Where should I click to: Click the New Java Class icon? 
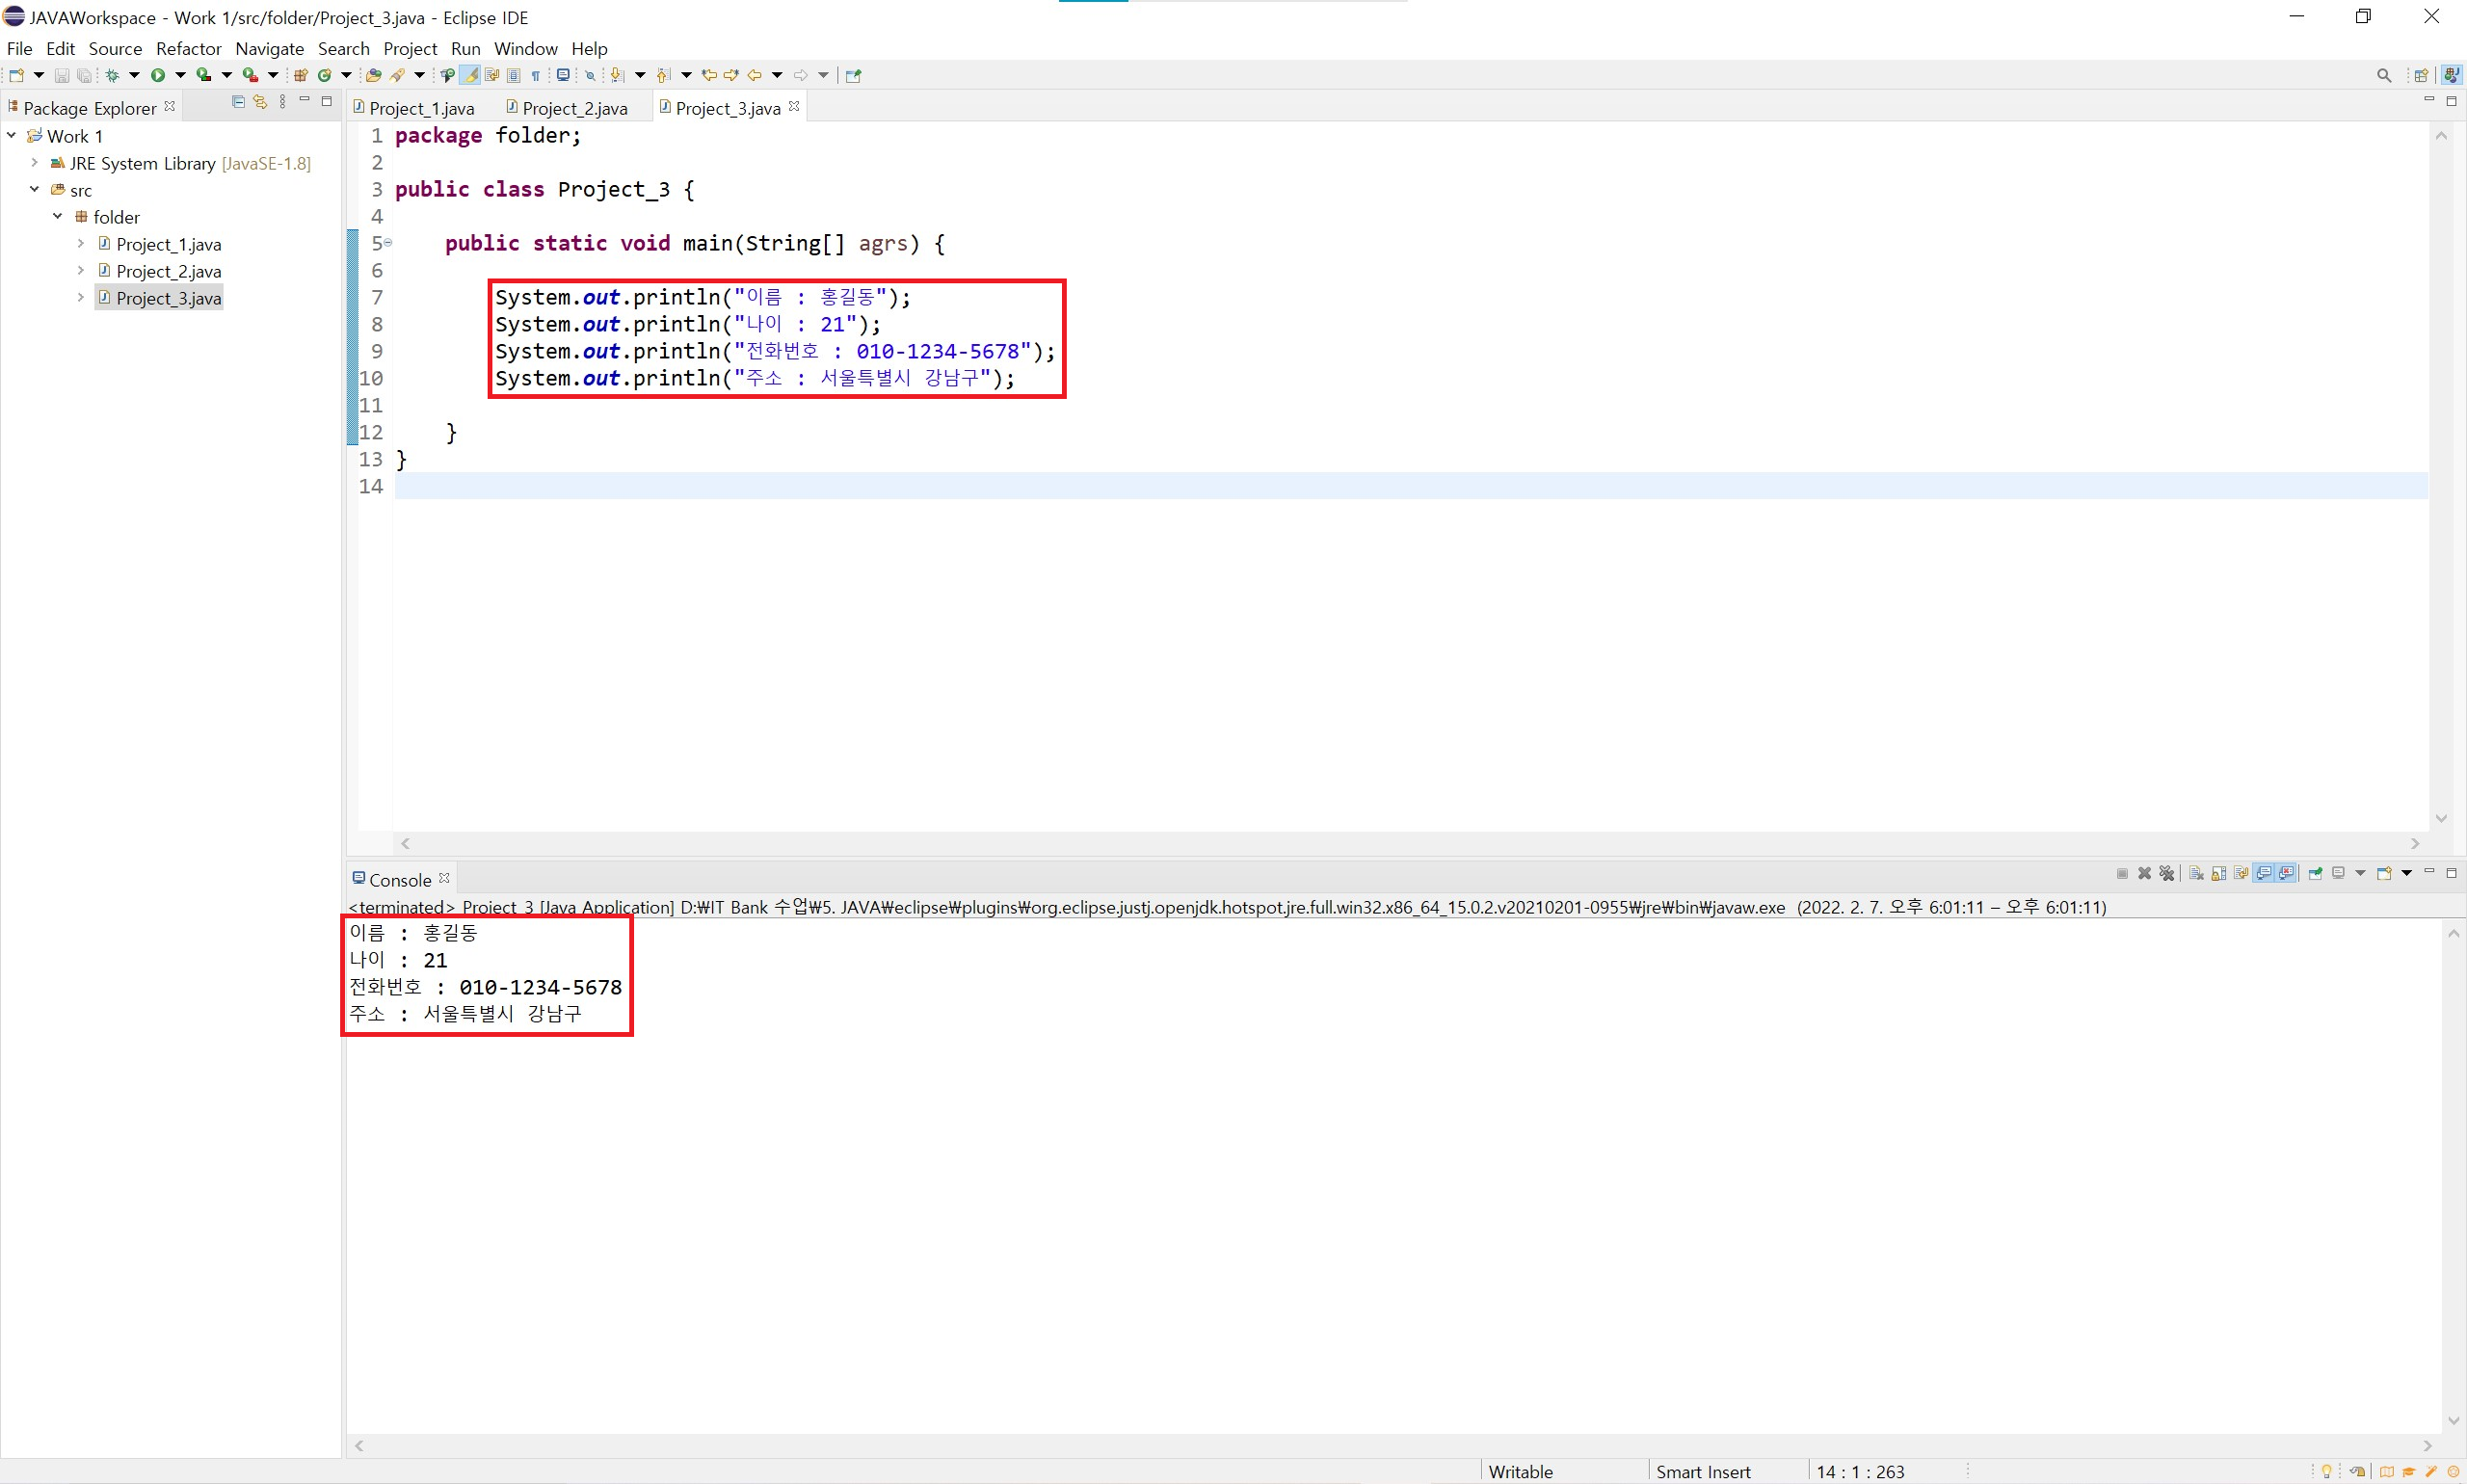(x=324, y=75)
